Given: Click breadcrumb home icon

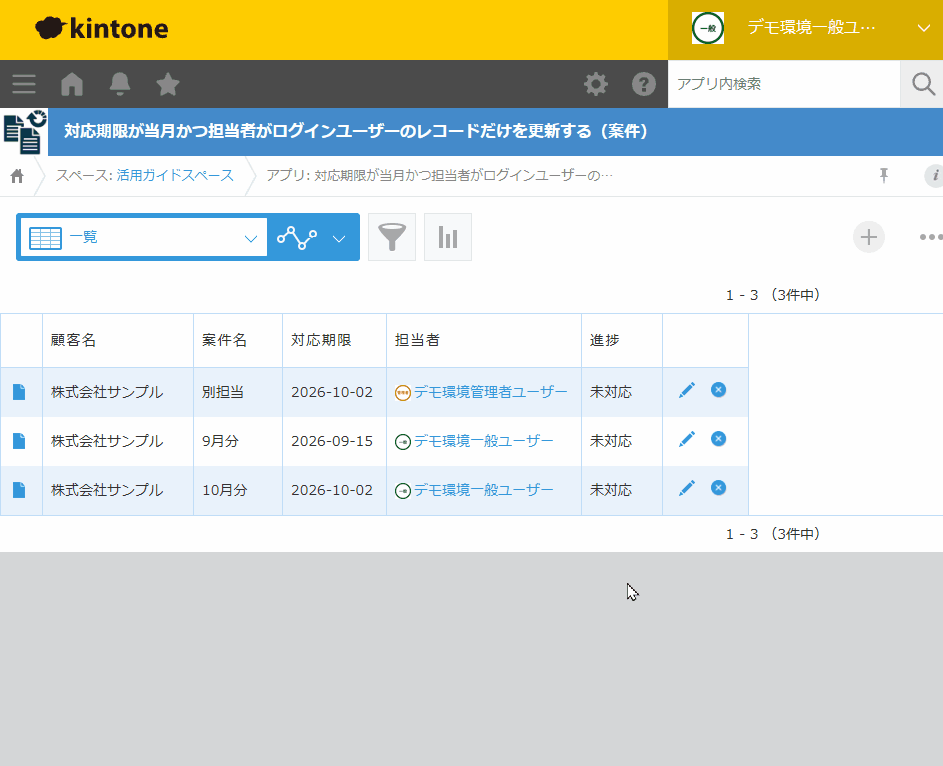Looking at the screenshot, I should click(17, 176).
